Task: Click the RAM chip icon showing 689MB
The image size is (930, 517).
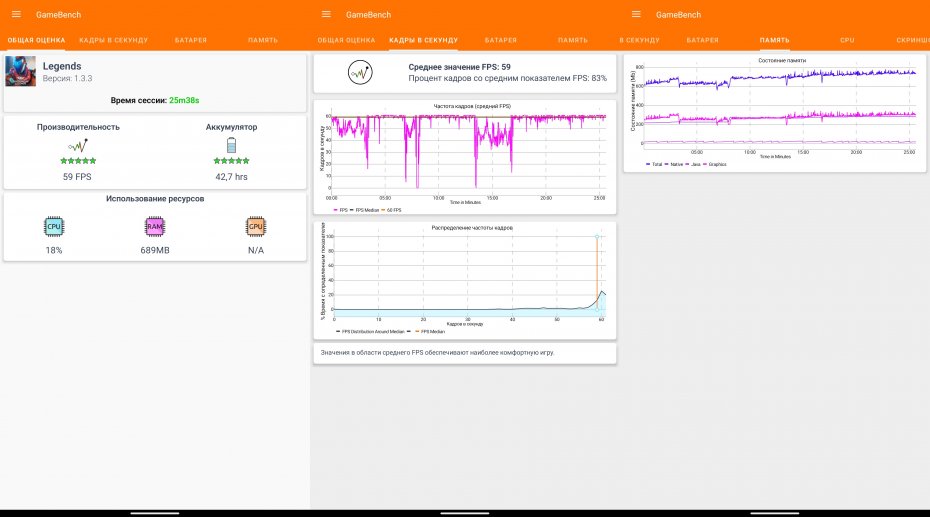Action: point(154,227)
